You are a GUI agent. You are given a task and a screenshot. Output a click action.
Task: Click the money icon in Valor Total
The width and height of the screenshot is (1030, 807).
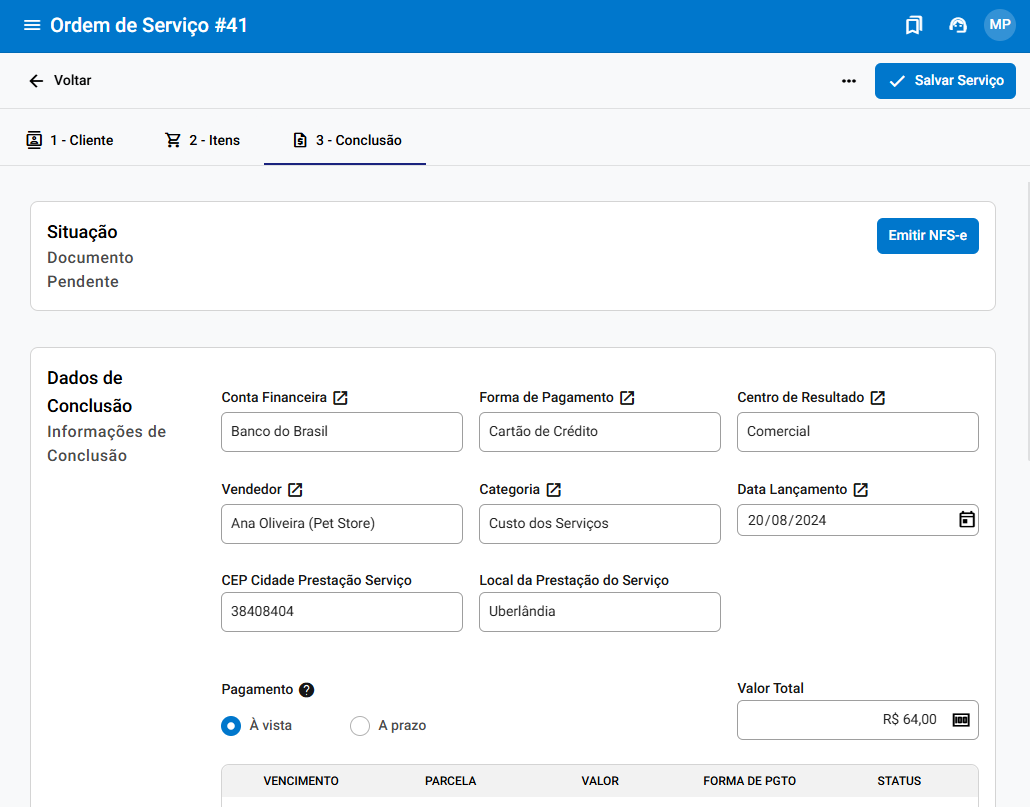click(961, 720)
